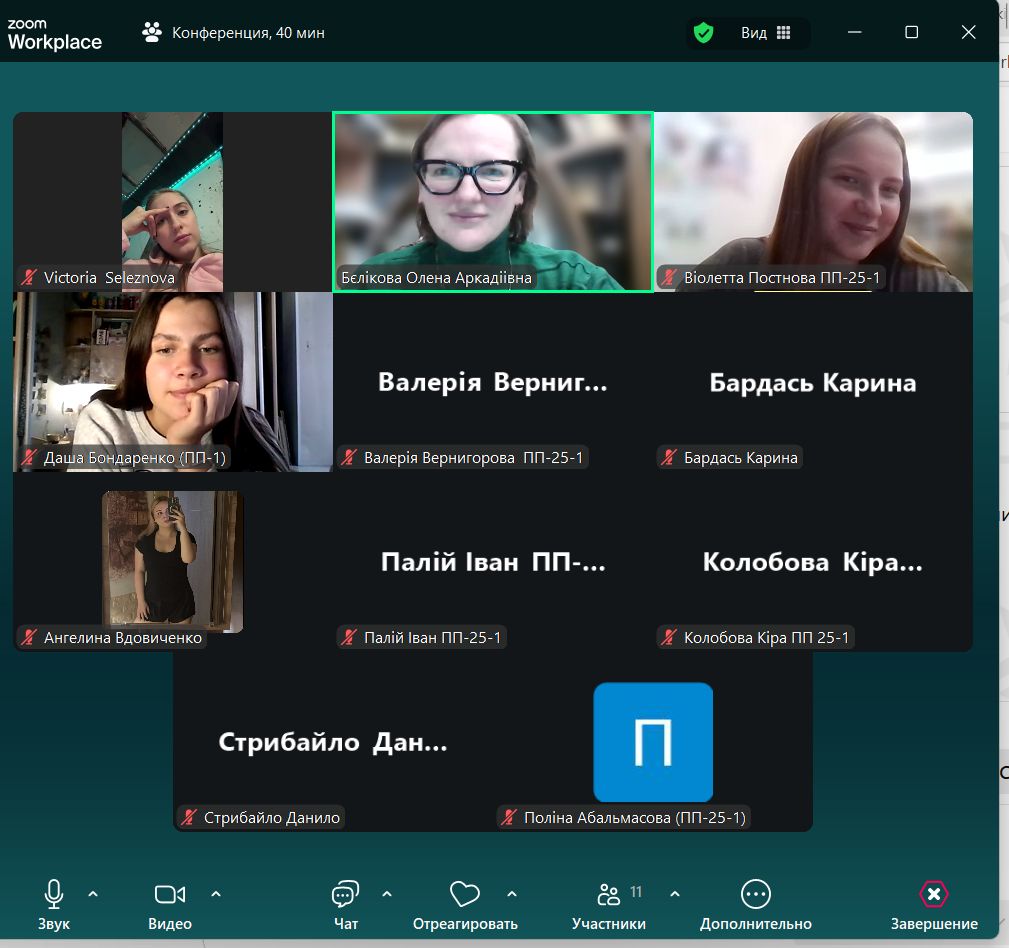Click muted mic icon on Стрибайло Данило
1009x948 pixels.
(189, 818)
